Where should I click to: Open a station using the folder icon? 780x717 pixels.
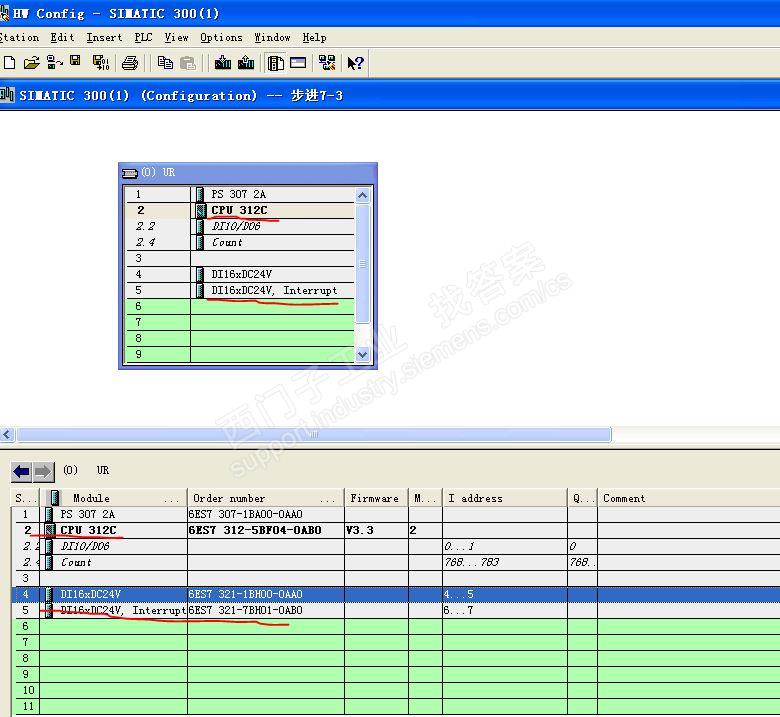(x=31, y=63)
